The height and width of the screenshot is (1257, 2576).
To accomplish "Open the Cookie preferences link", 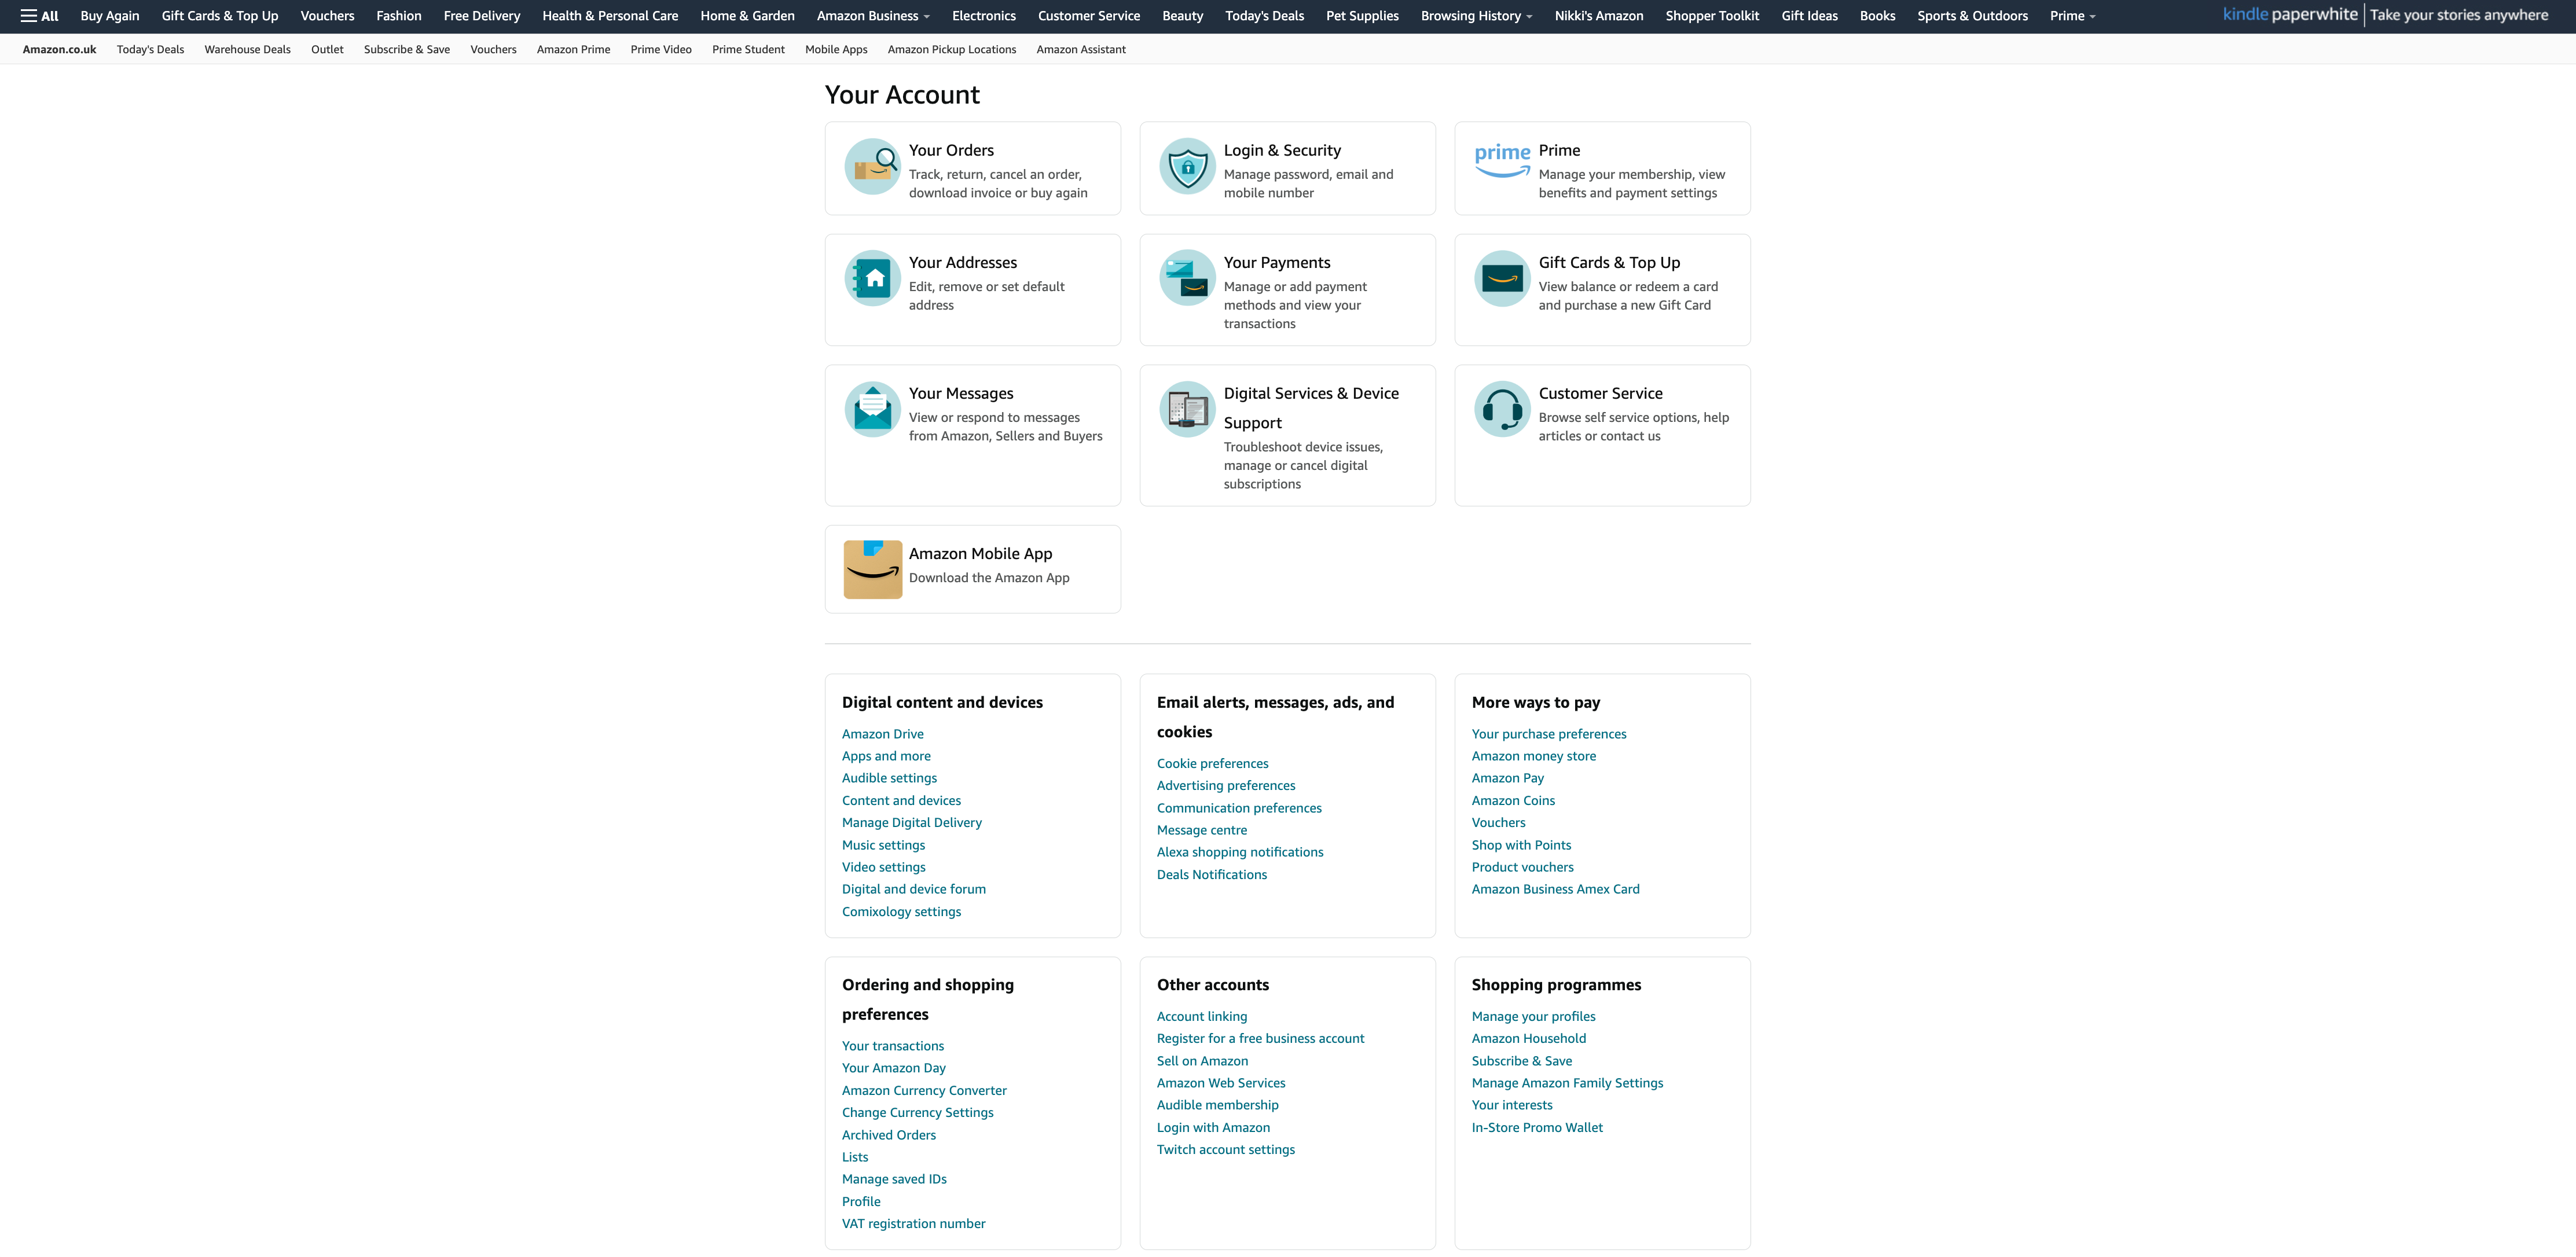I will click(x=1212, y=763).
